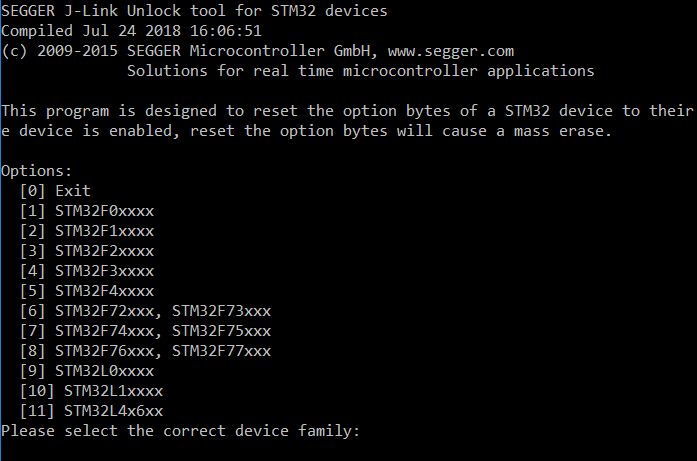Select the [9] STM32L0xxxx entry
This screenshot has width=697, height=461.
[87, 370]
